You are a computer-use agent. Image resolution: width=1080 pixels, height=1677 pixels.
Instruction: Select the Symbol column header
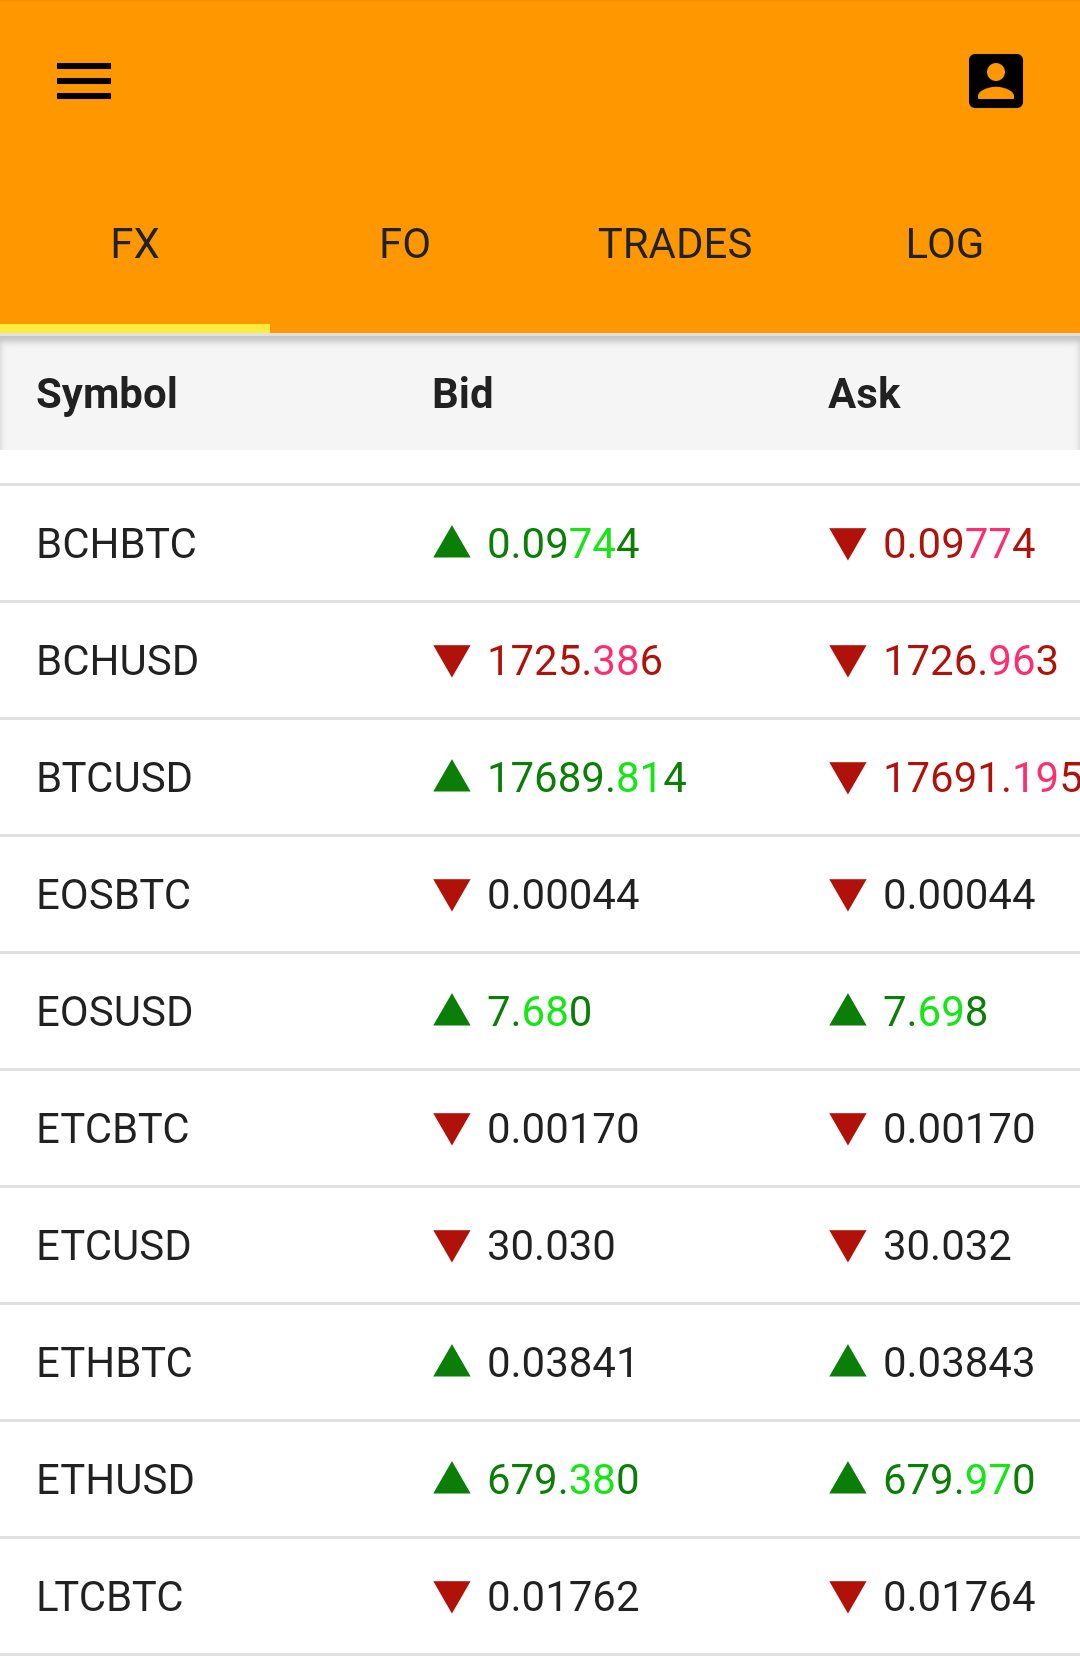107,394
